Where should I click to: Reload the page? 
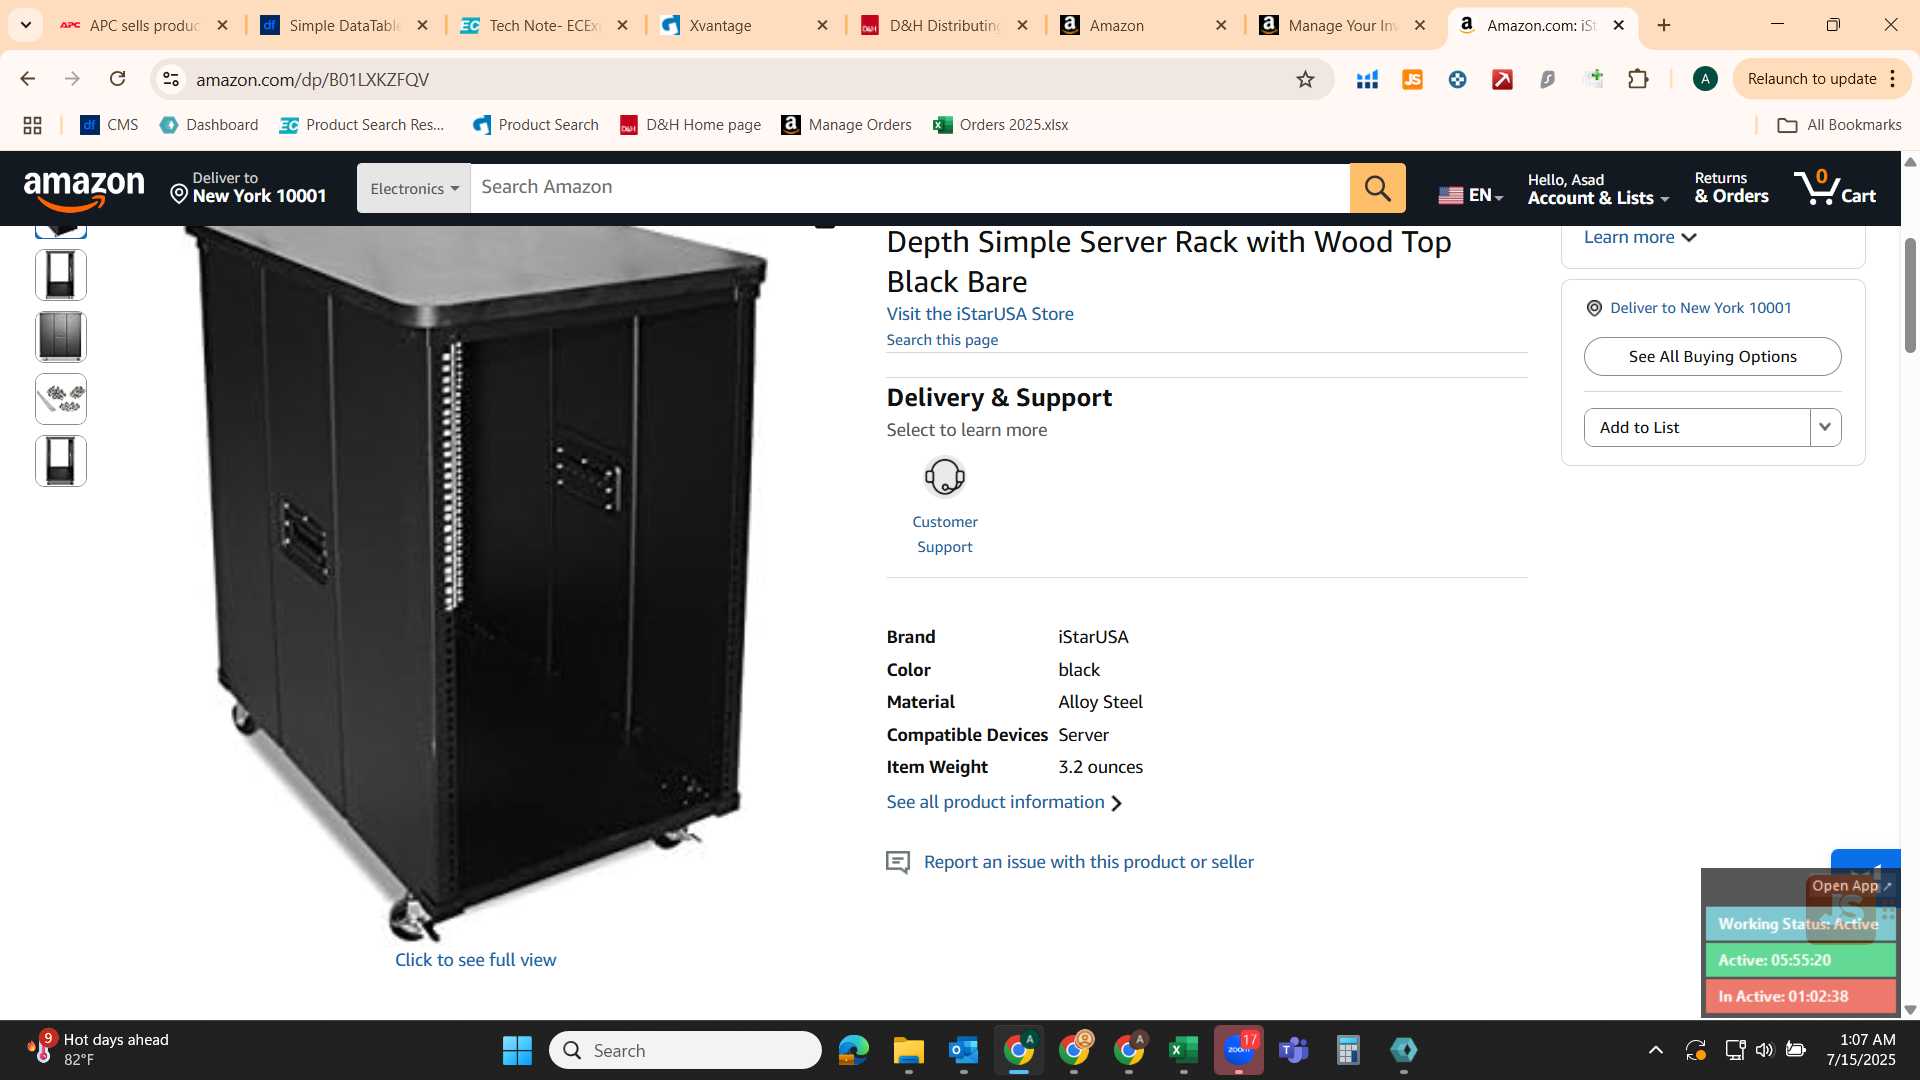(117, 79)
